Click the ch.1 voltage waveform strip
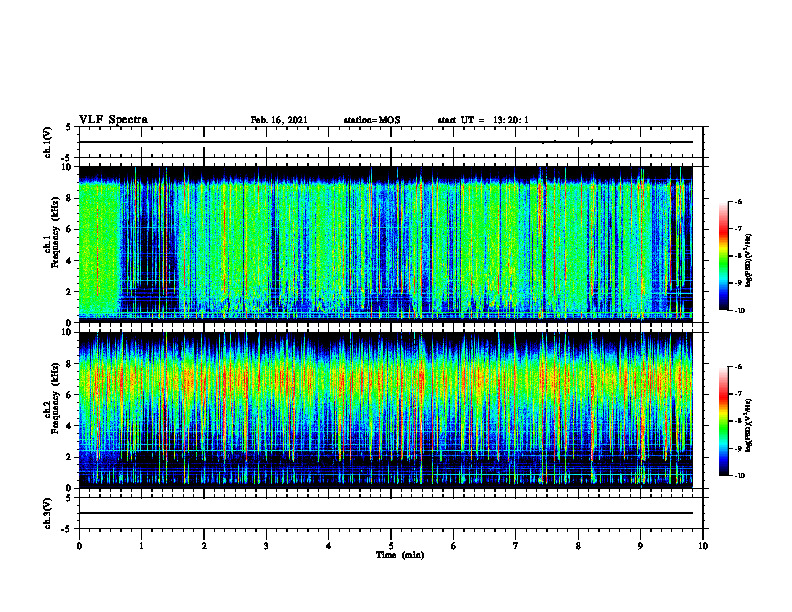 point(391,142)
